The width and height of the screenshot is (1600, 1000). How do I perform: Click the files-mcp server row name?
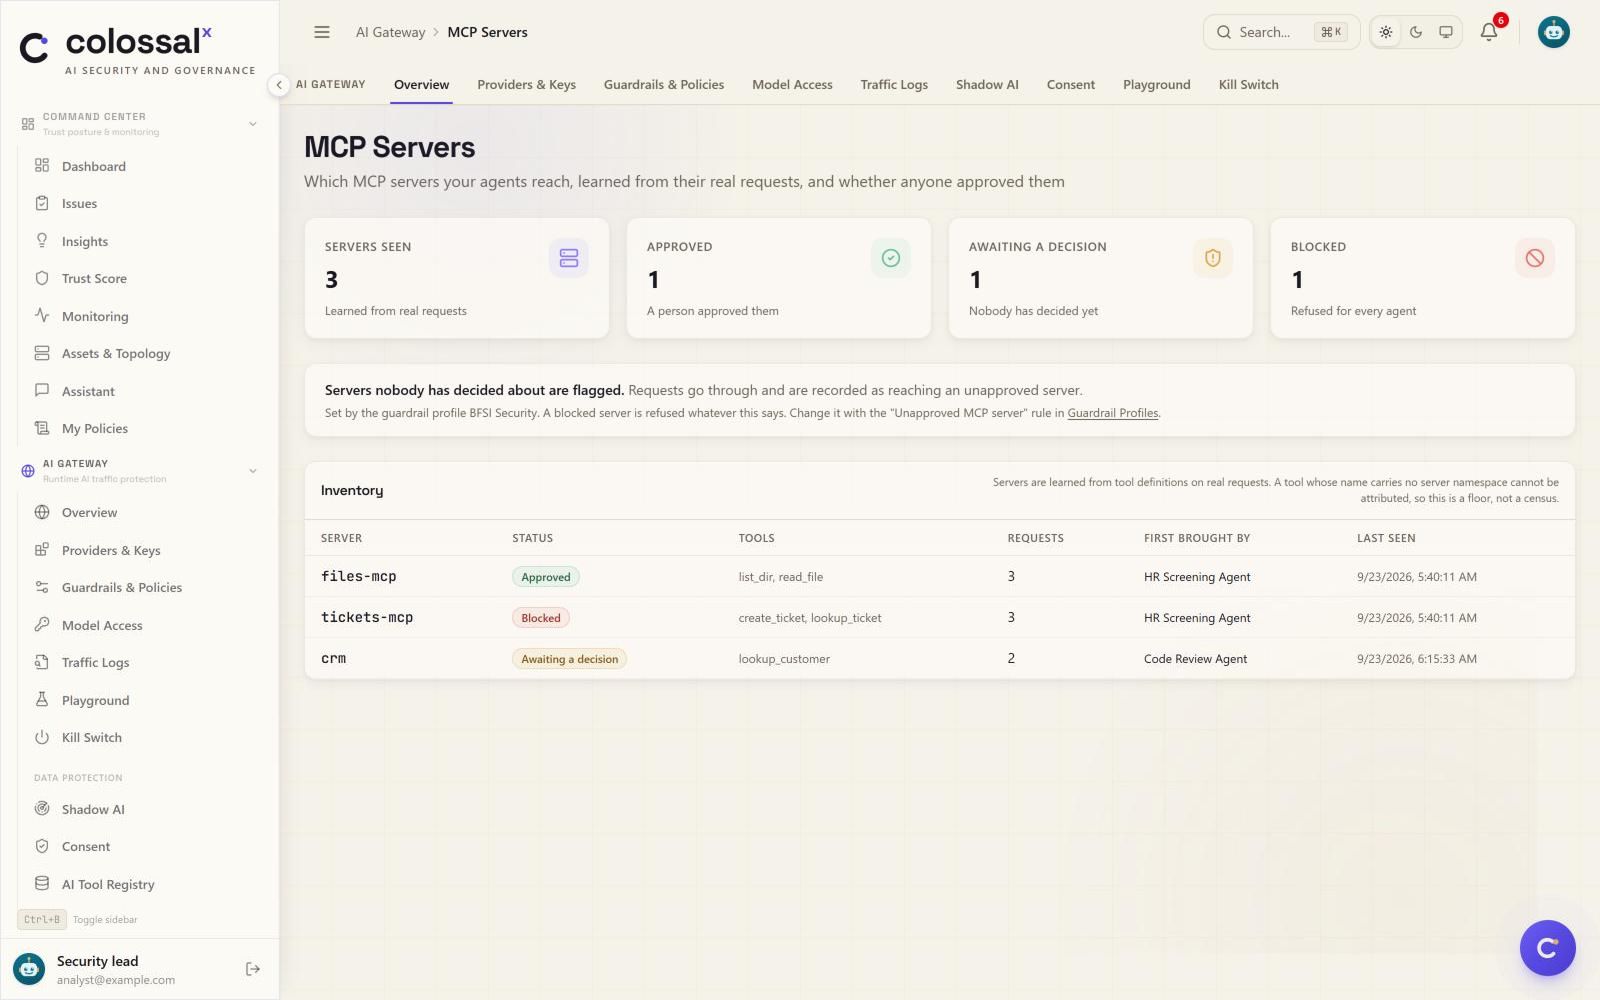pyautogui.click(x=359, y=576)
